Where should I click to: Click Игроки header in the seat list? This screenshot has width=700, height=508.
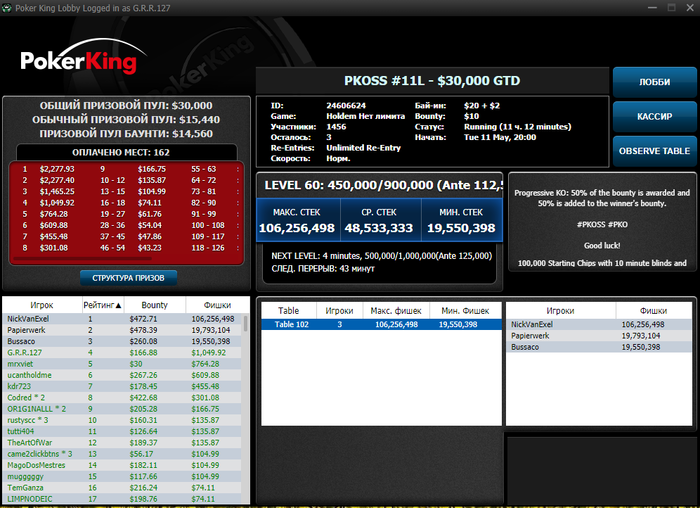point(560,310)
